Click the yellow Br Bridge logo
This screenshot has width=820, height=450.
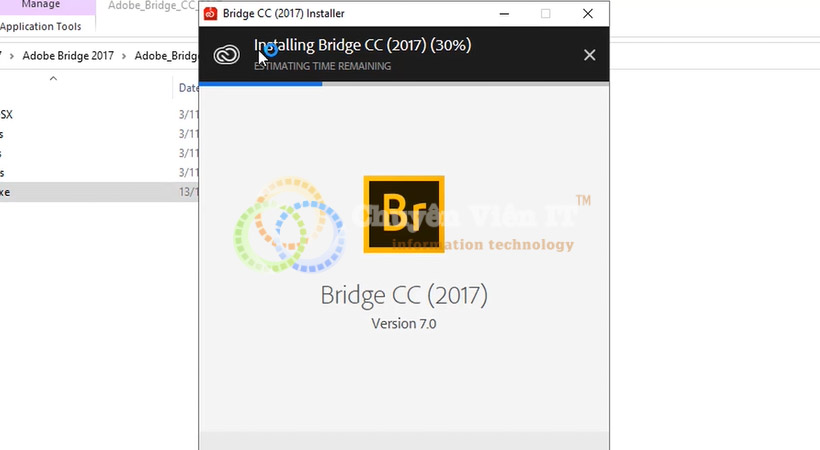click(404, 214)
